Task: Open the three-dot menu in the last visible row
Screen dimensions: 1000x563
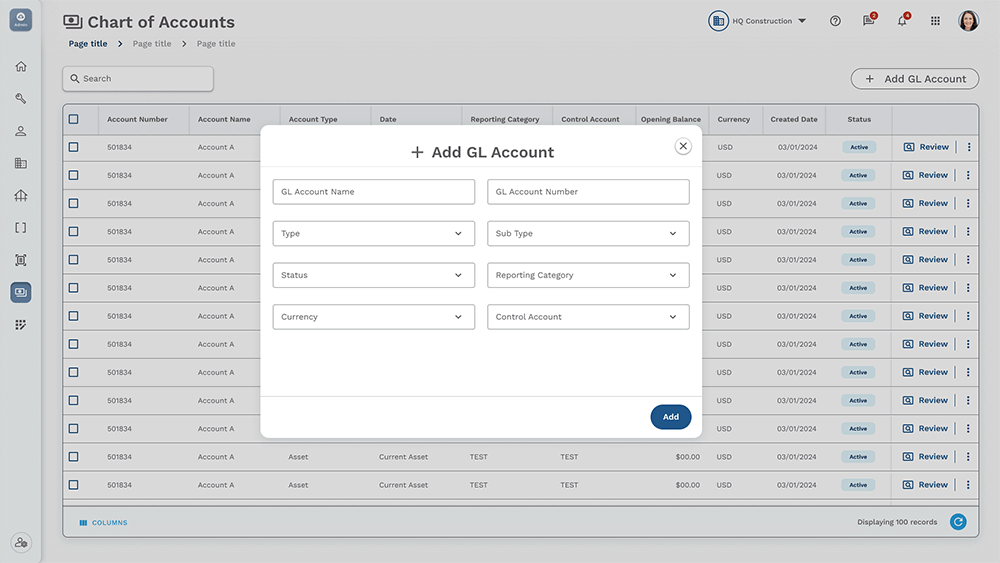Action: tap(968, 485)
